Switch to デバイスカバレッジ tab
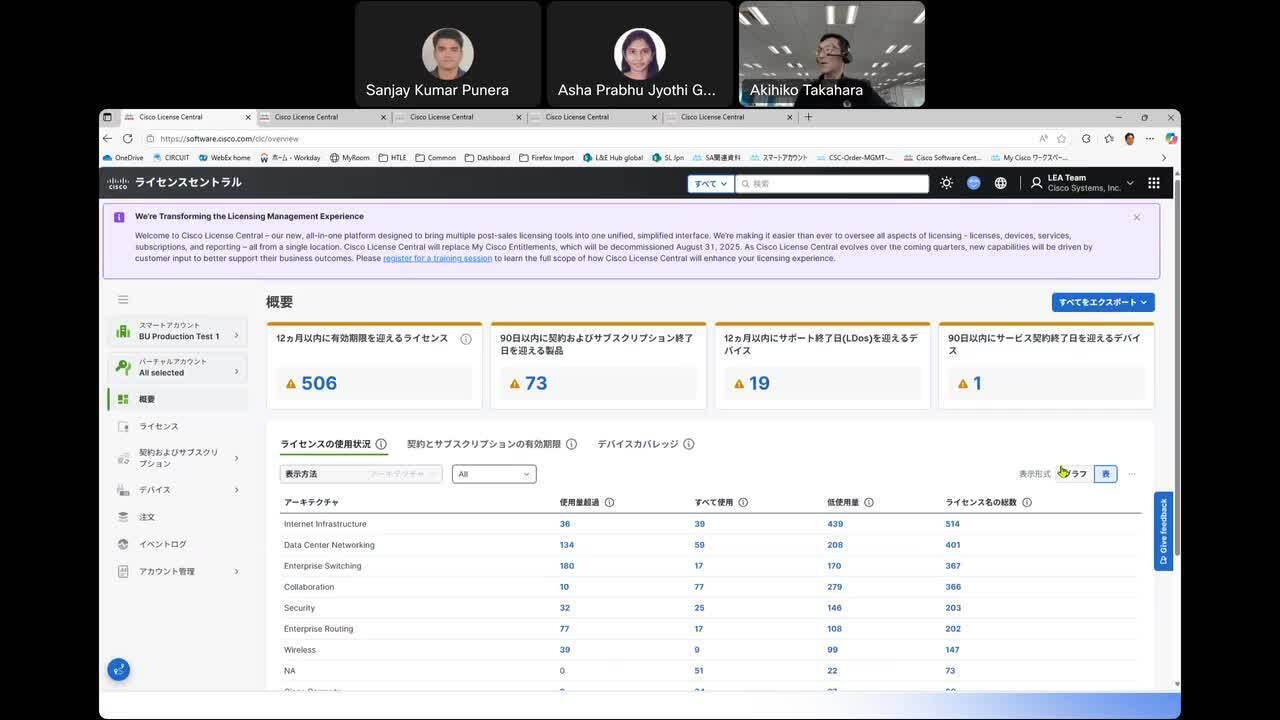 [637, 444]
